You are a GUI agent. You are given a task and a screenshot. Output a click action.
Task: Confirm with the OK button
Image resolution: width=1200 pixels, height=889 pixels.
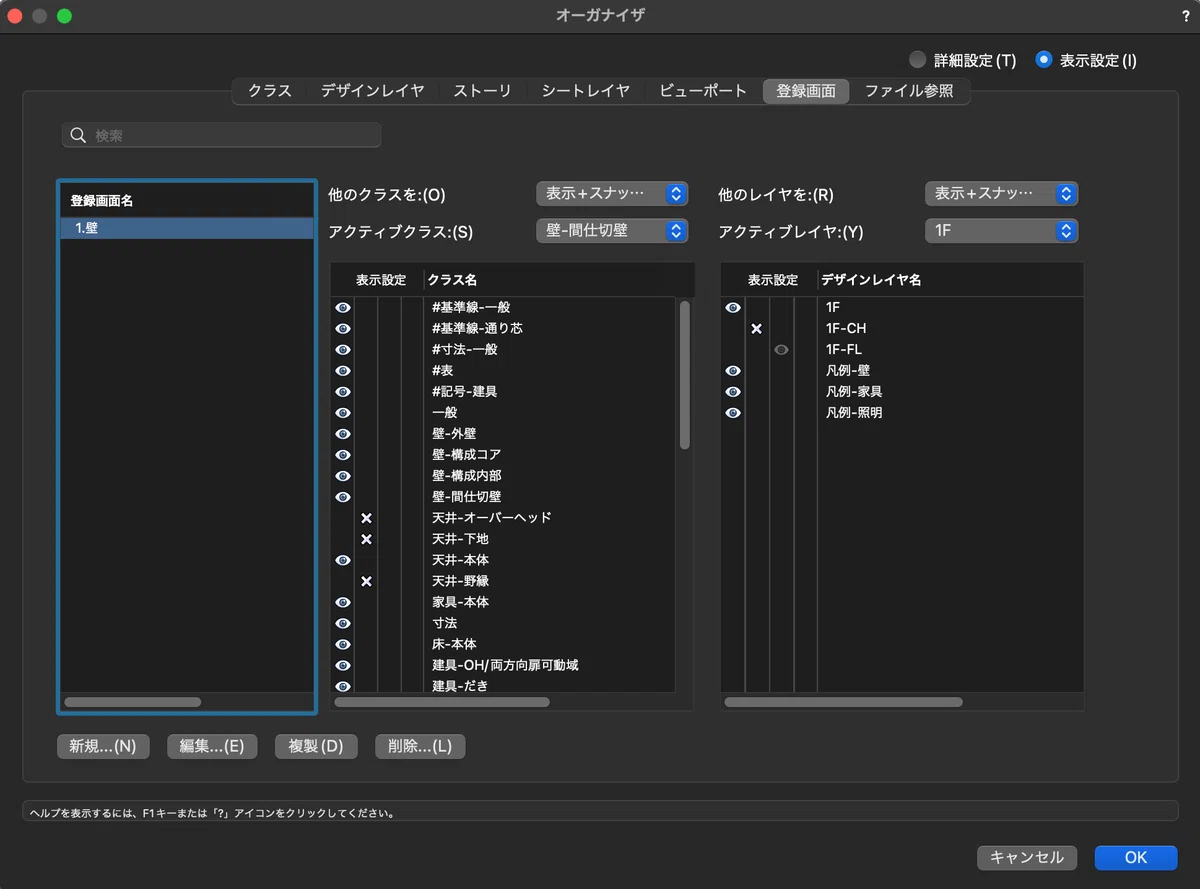coord(1136,857)
